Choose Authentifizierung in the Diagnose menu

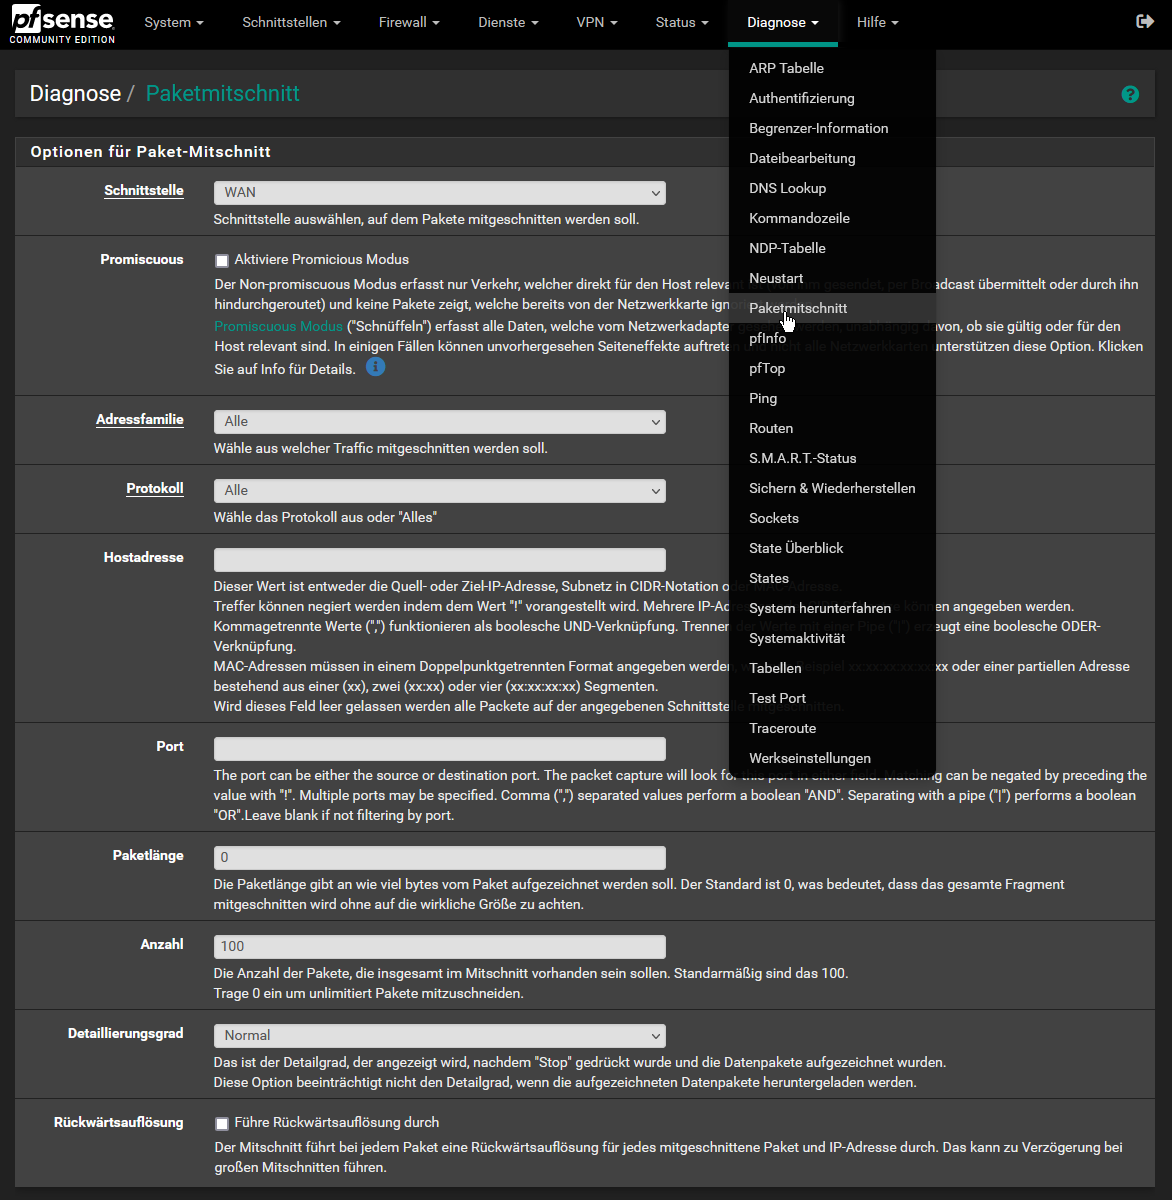832,98
